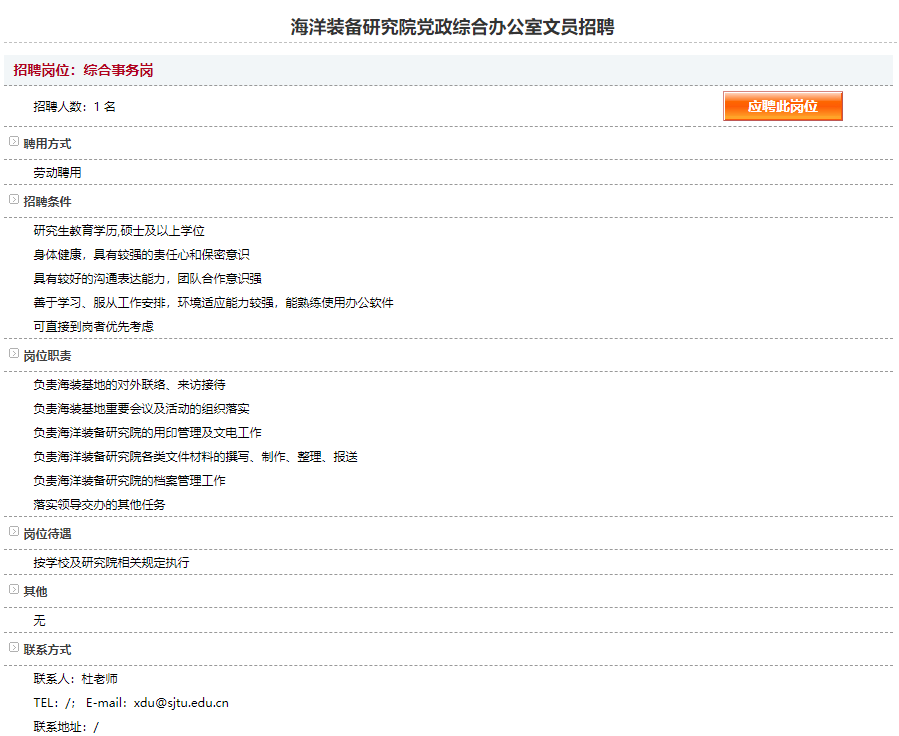Image resolution: width=899 pixels, height=736 pixels.
Task: Click the line 负责海洋装备研究院的档案管理工作
Action: click(x=130, y=481)
